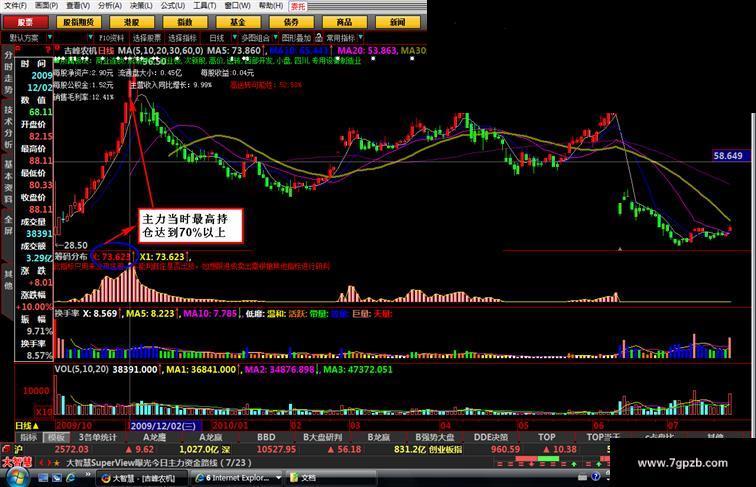Image resolution: width=756 pixels, height=487 pixels.
Task: Click the 2009/12/02(三) date marker
Action: click(163, 426)
